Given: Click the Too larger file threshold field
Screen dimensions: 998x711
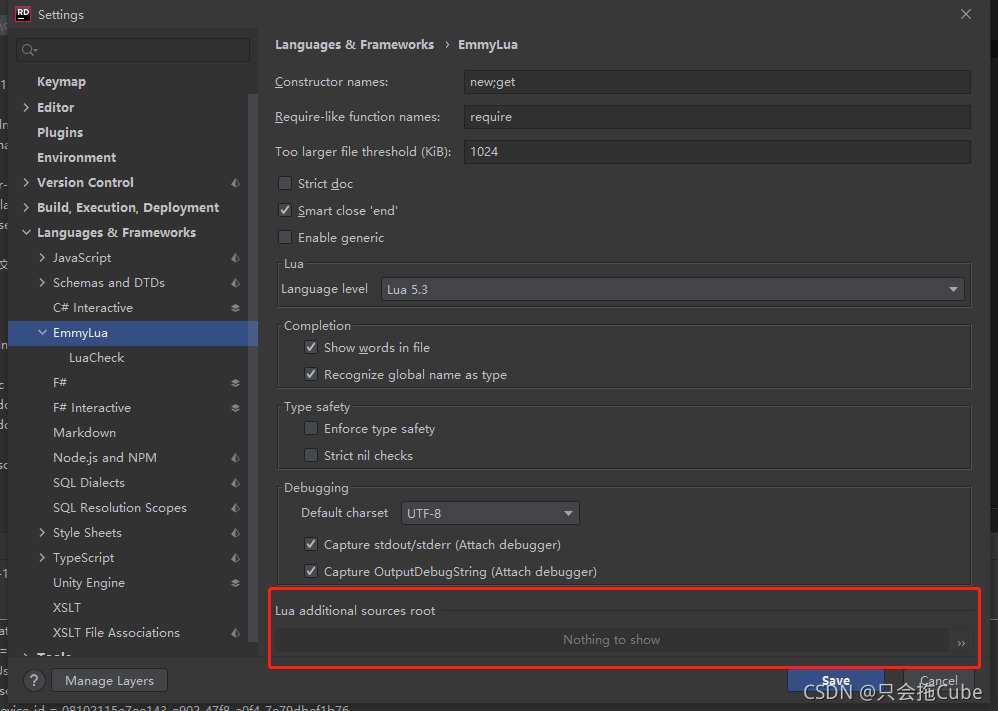Looking at the screenshot, I should (717, 152).
